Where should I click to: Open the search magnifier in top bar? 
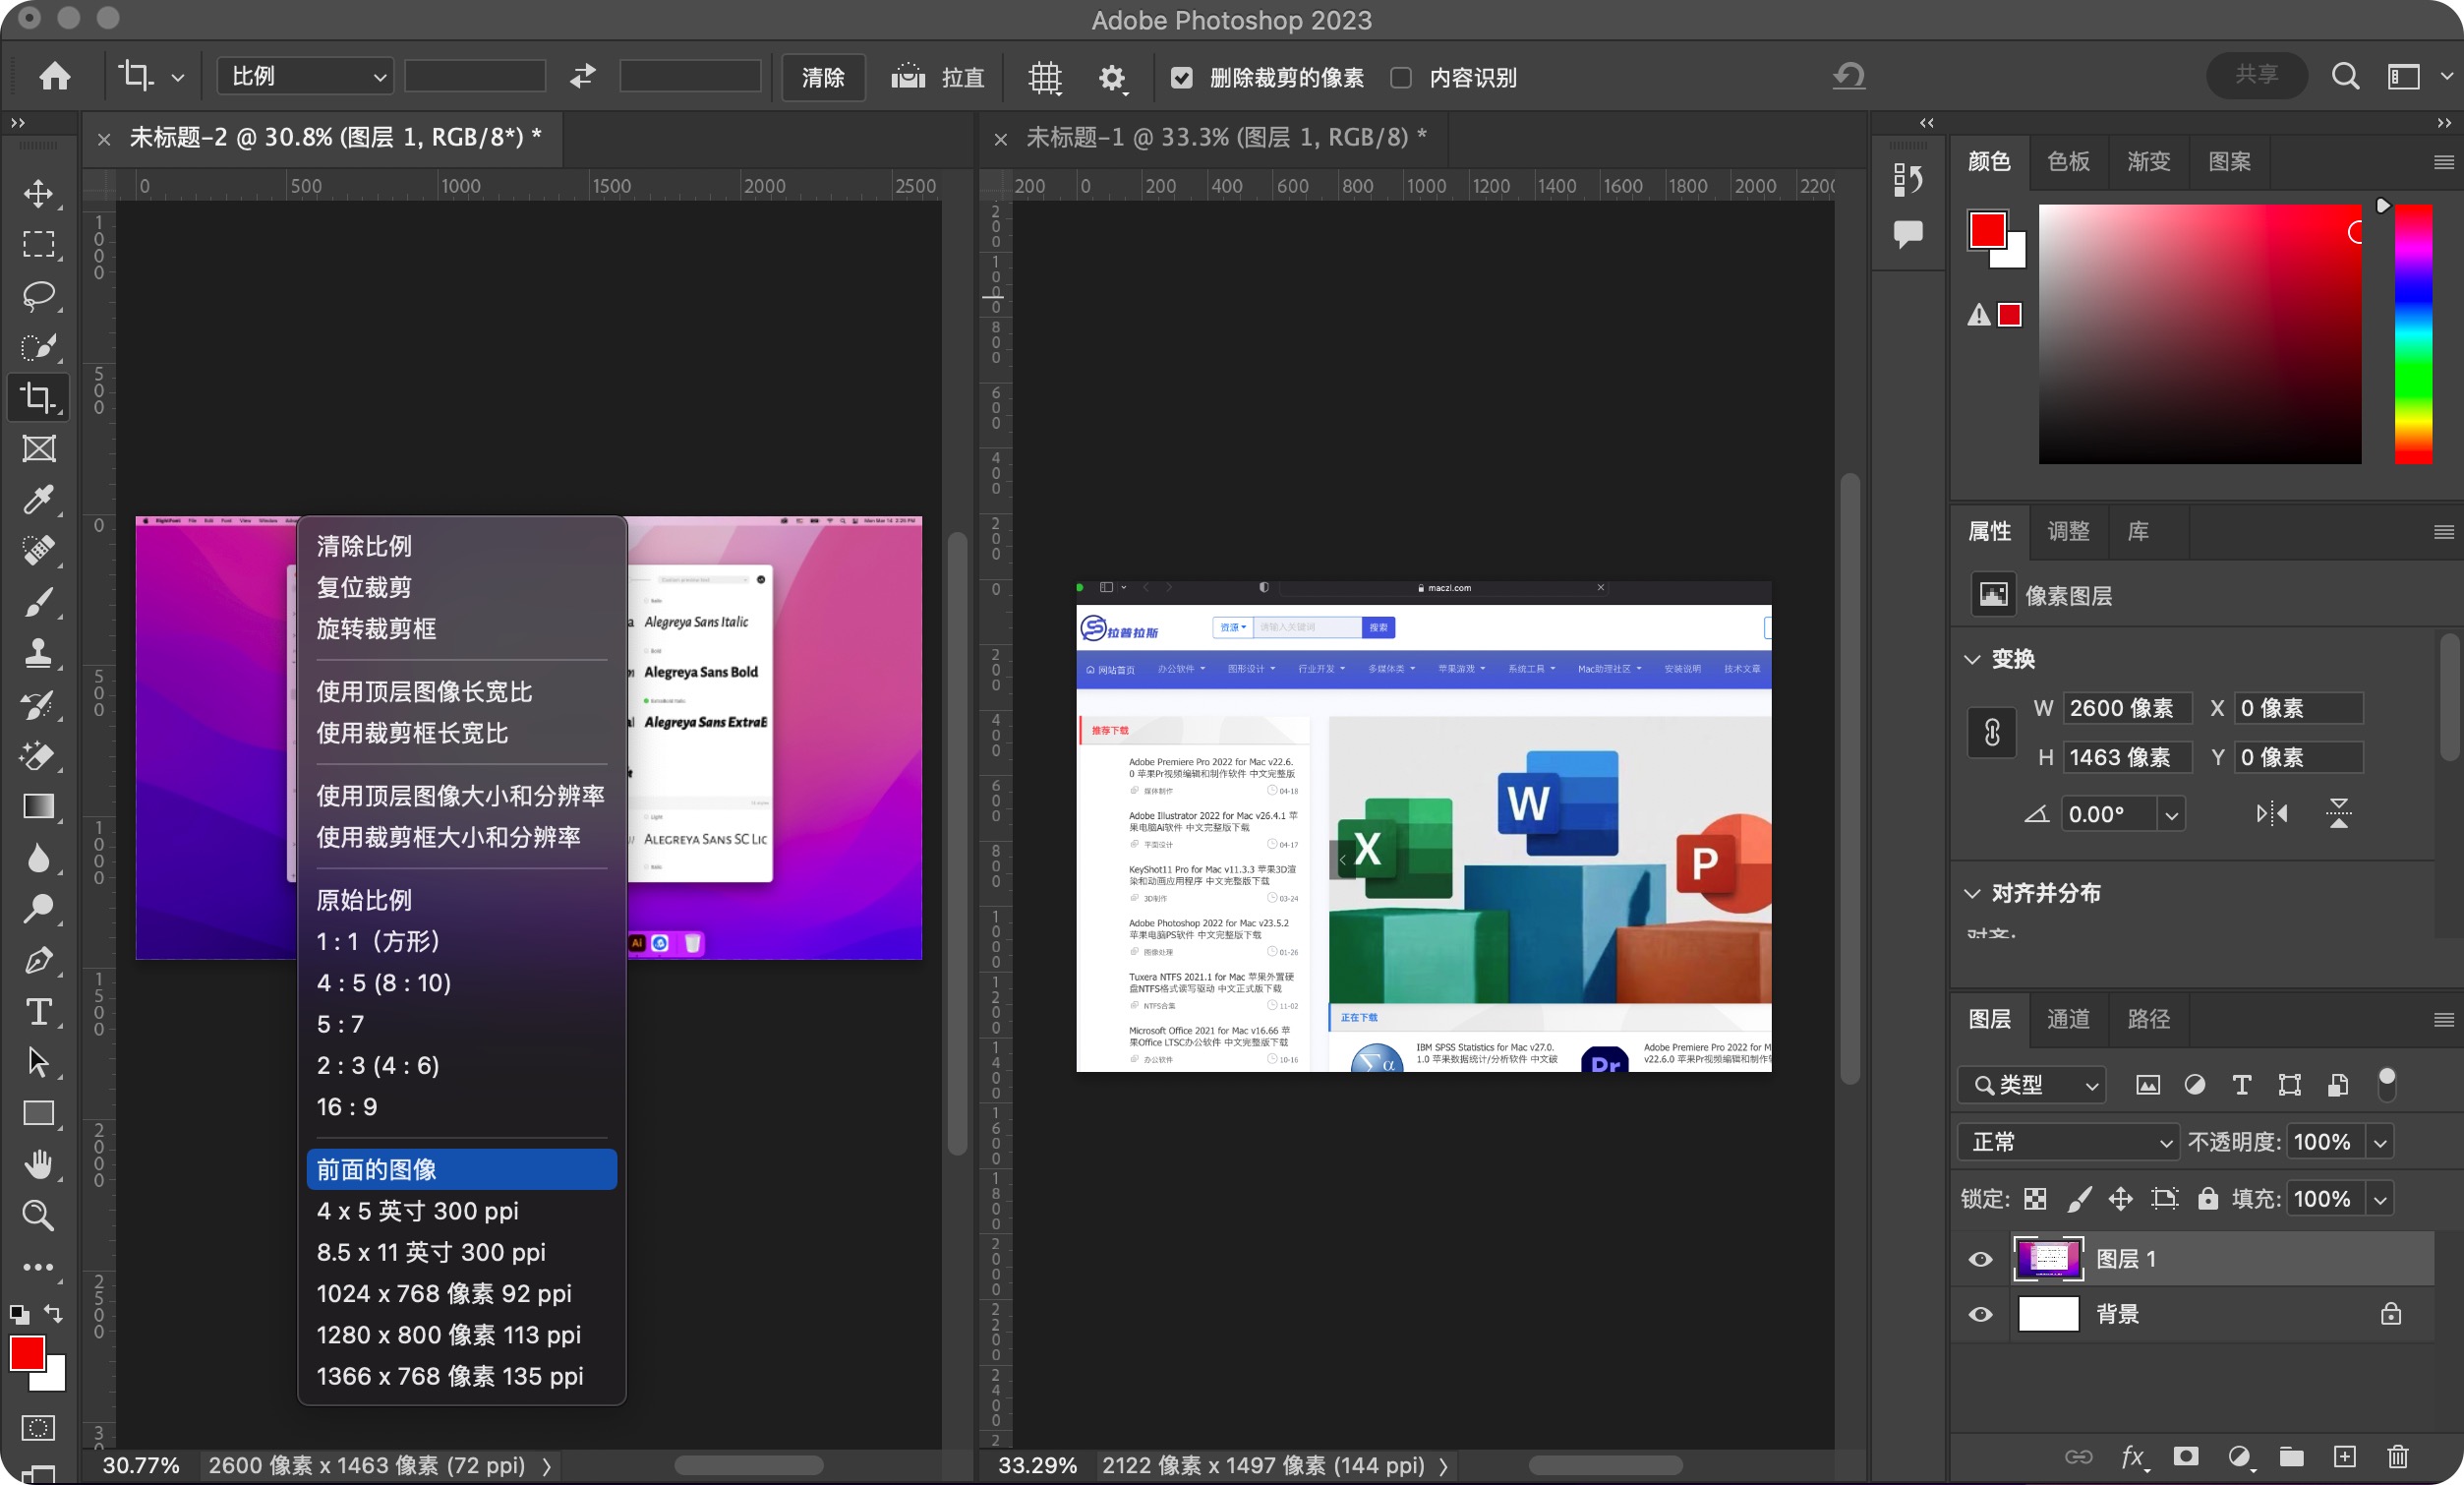click(2345, 76)
